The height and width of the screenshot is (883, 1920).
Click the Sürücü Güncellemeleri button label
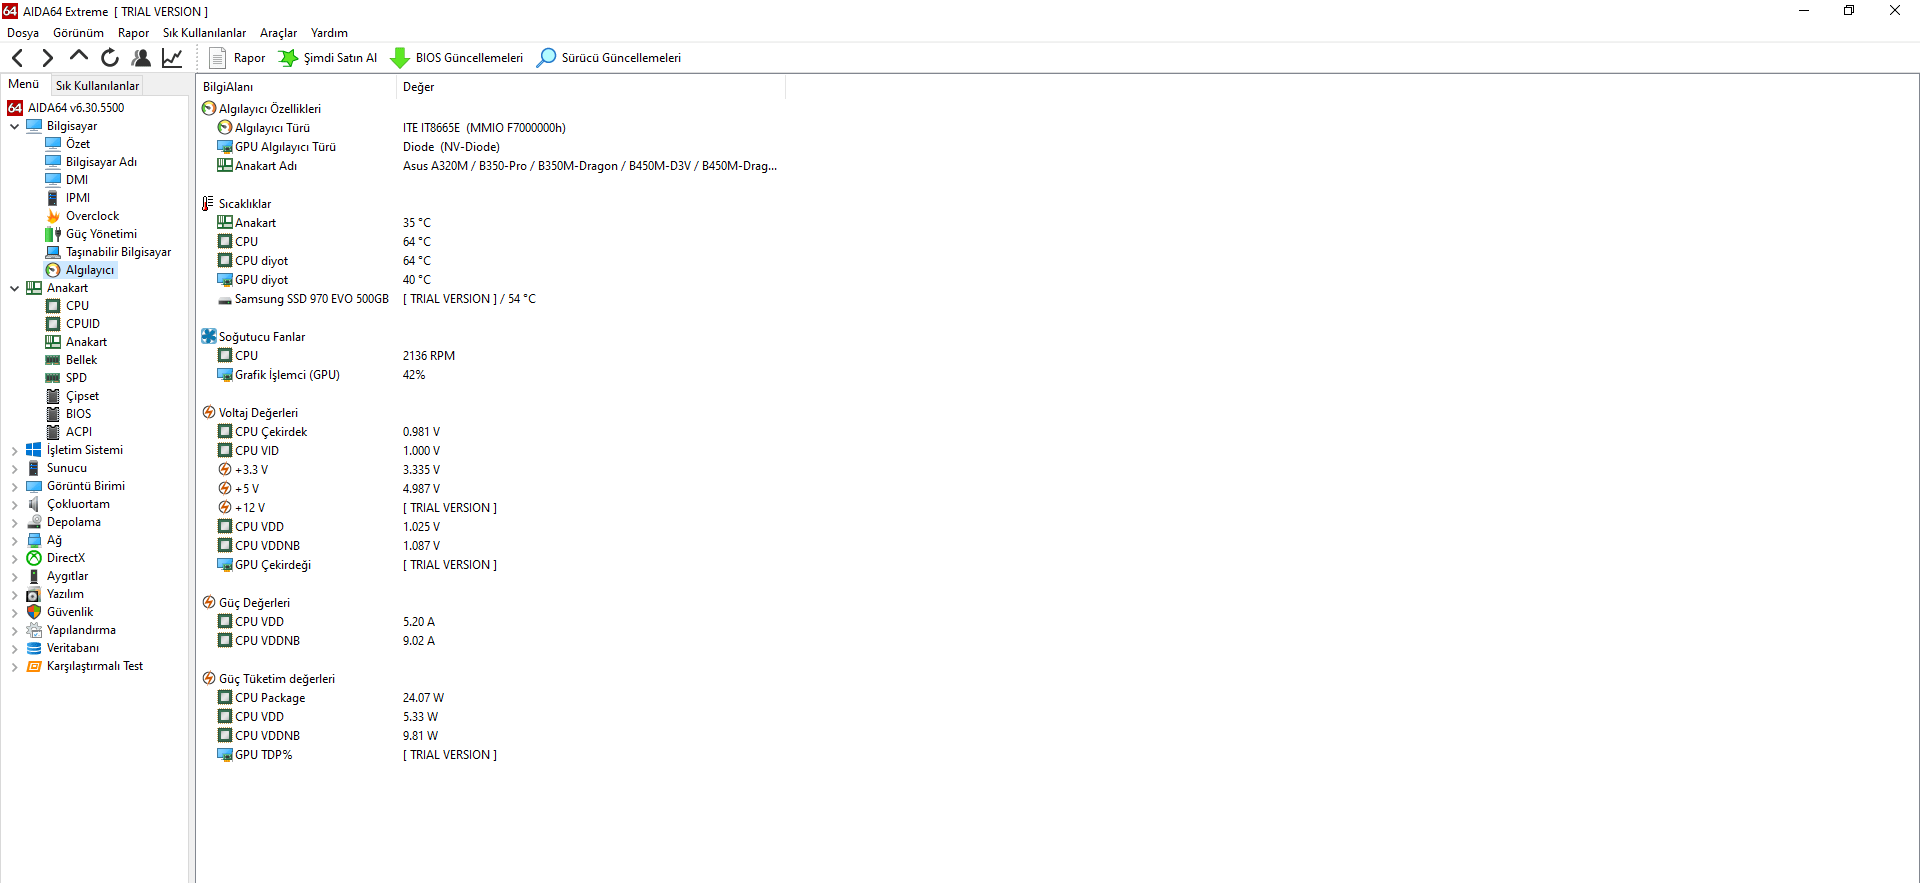[x=621, y=58]
